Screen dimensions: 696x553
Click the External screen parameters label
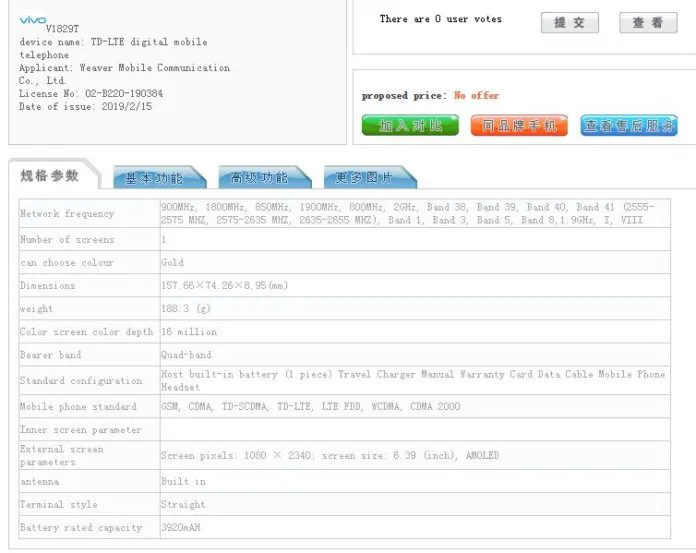pyautogui.click(x=62, y=455)
